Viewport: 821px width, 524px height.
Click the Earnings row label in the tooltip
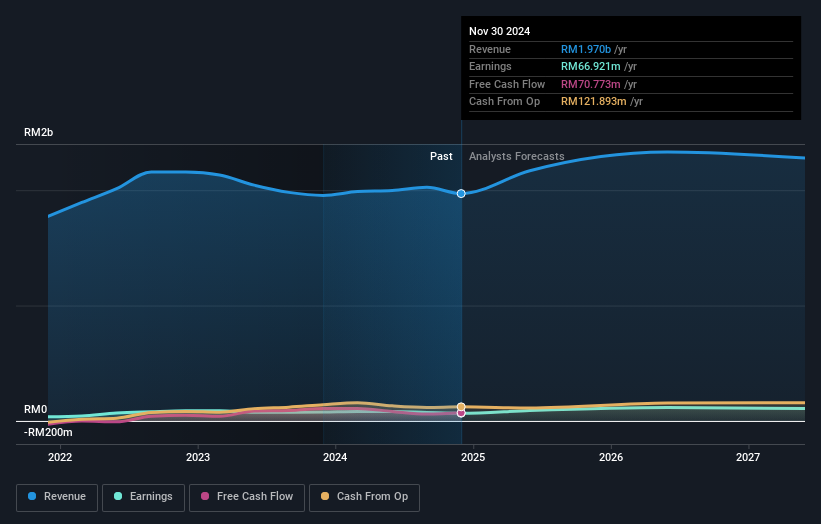(x=491, y=66)
